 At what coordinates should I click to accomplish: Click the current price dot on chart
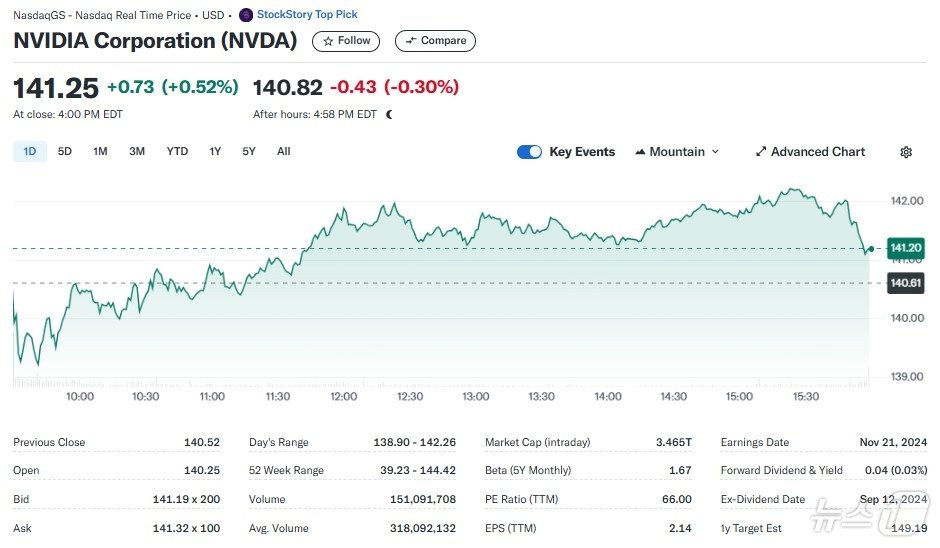tap(871, 248)
